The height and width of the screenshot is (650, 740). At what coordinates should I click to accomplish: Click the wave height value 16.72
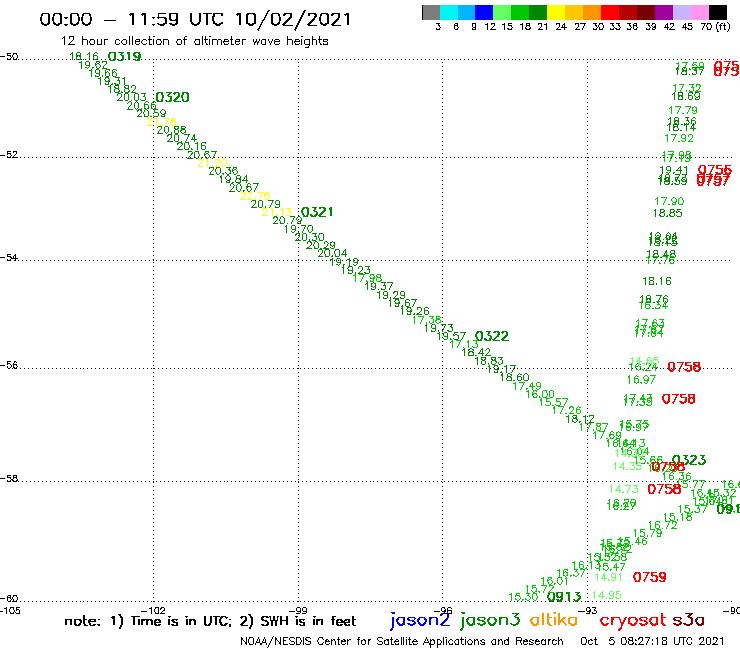pos(663,525)
